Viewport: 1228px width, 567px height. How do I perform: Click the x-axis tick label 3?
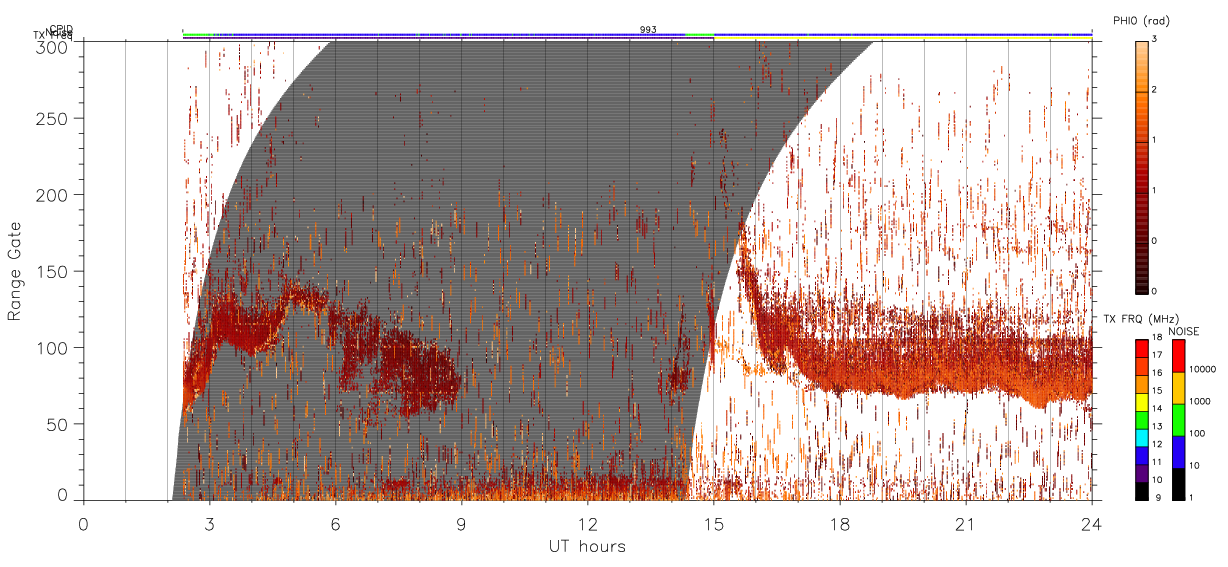tap(210, 523)
